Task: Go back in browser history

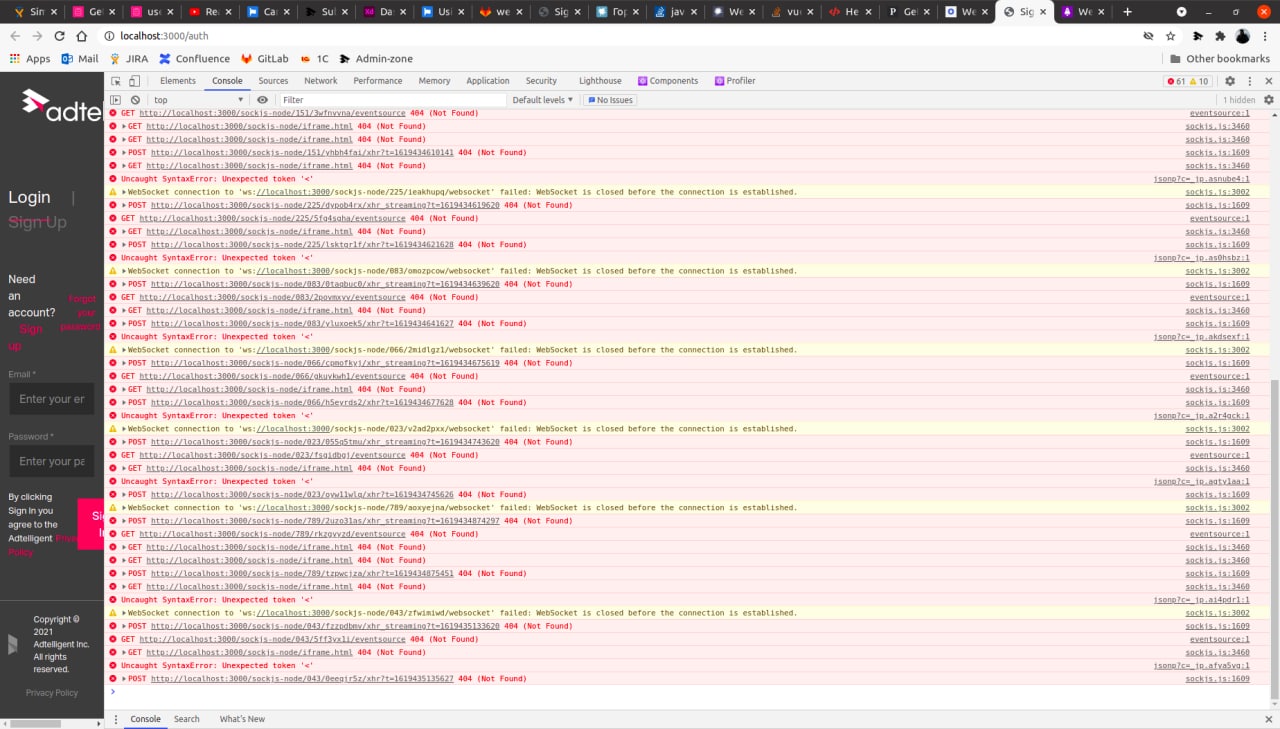Action: (x=15, y=35)
